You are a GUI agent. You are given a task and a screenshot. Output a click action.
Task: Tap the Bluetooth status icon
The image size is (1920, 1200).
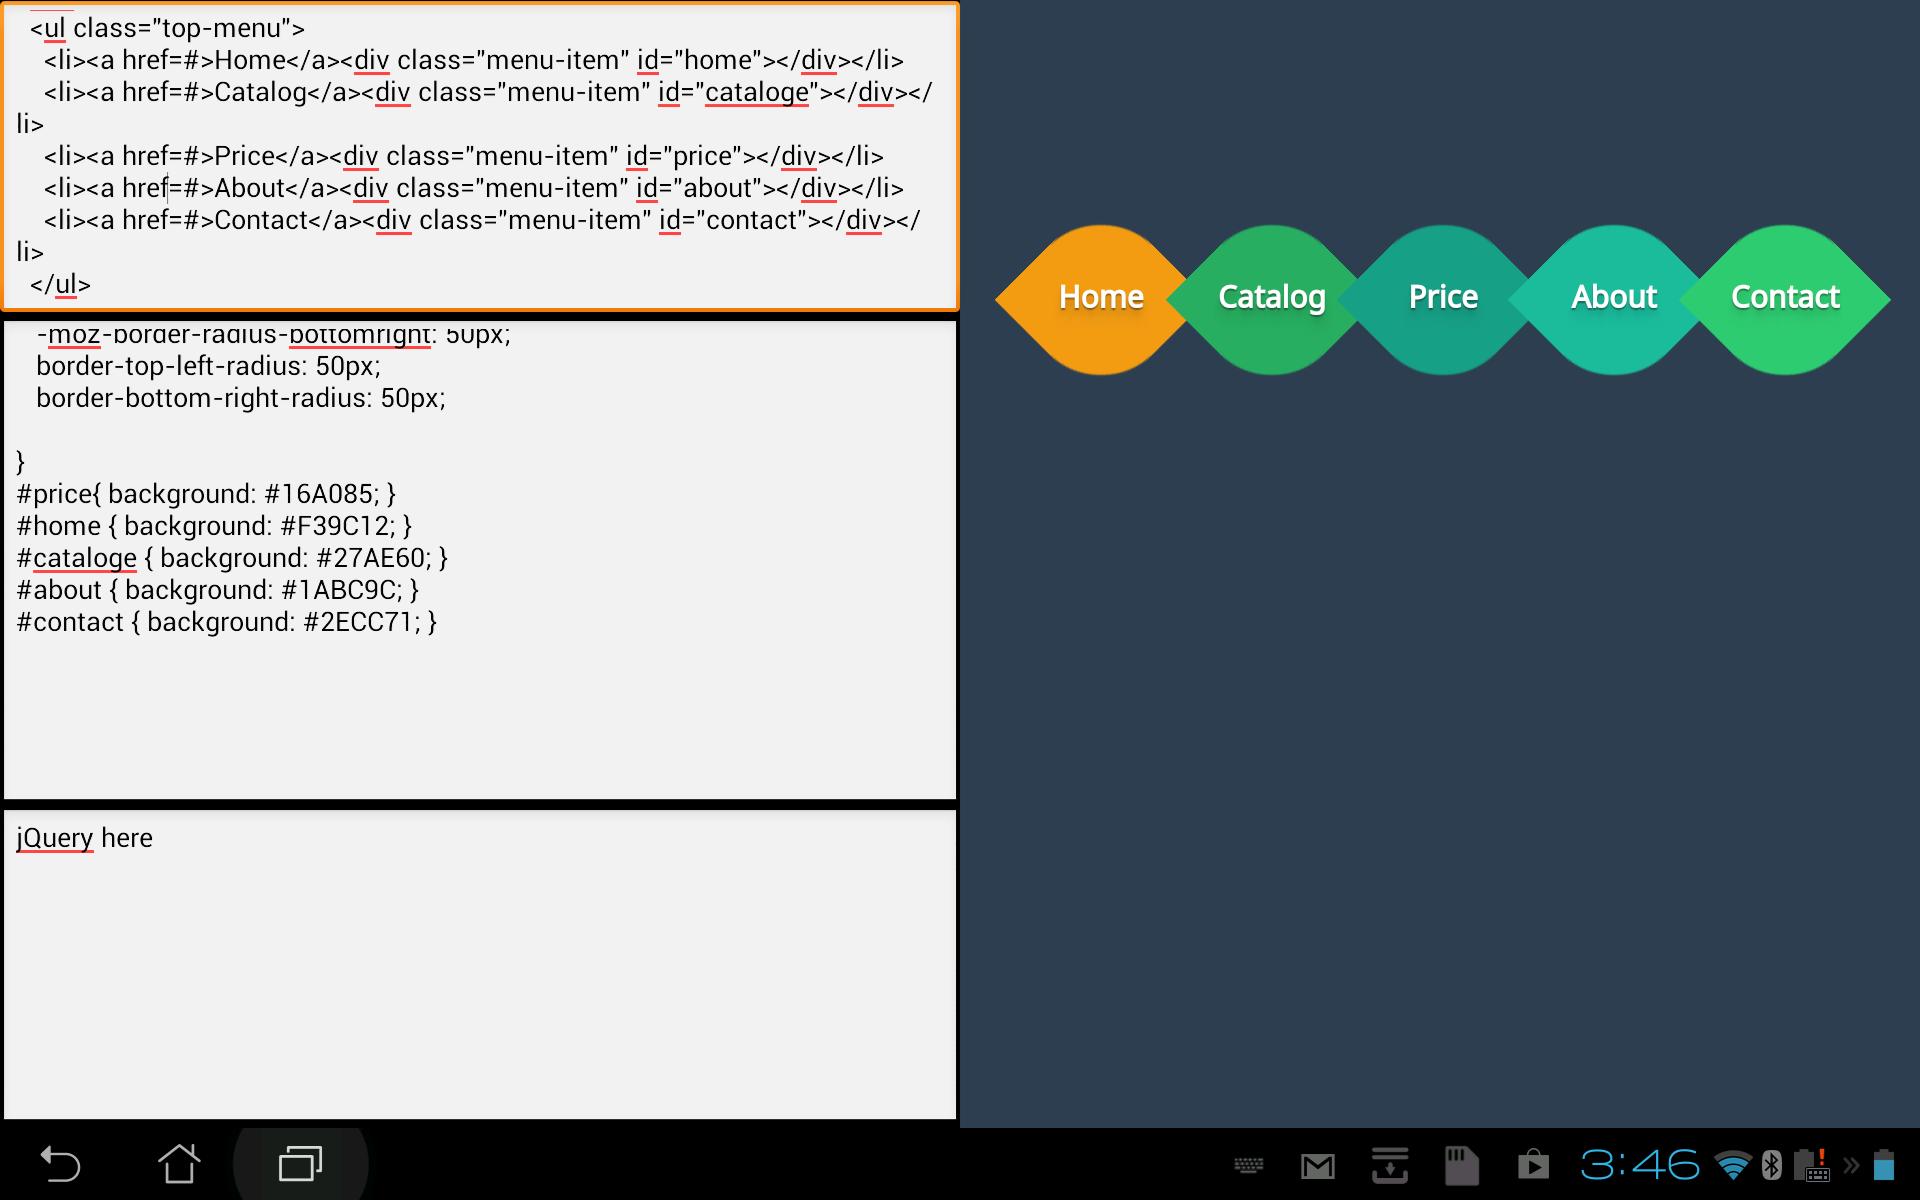1771,1166
